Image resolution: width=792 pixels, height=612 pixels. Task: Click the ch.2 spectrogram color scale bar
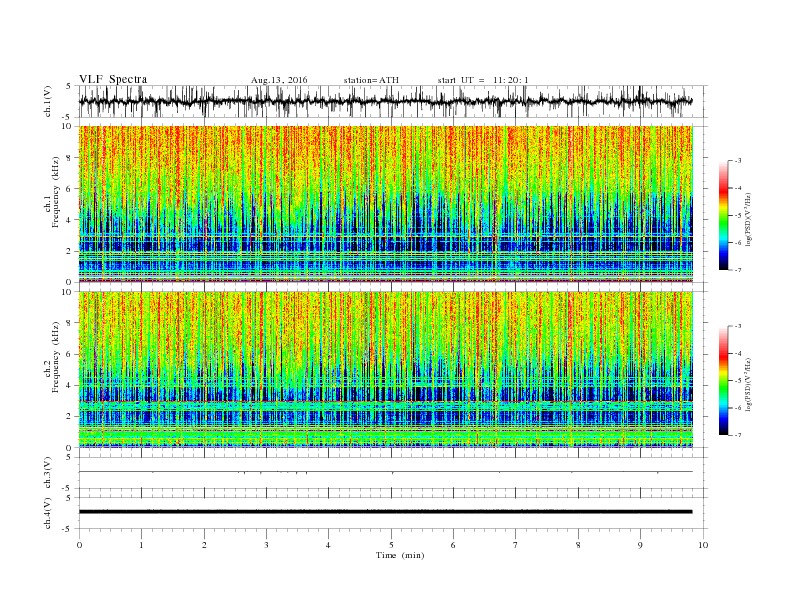(x=723, y=381)
